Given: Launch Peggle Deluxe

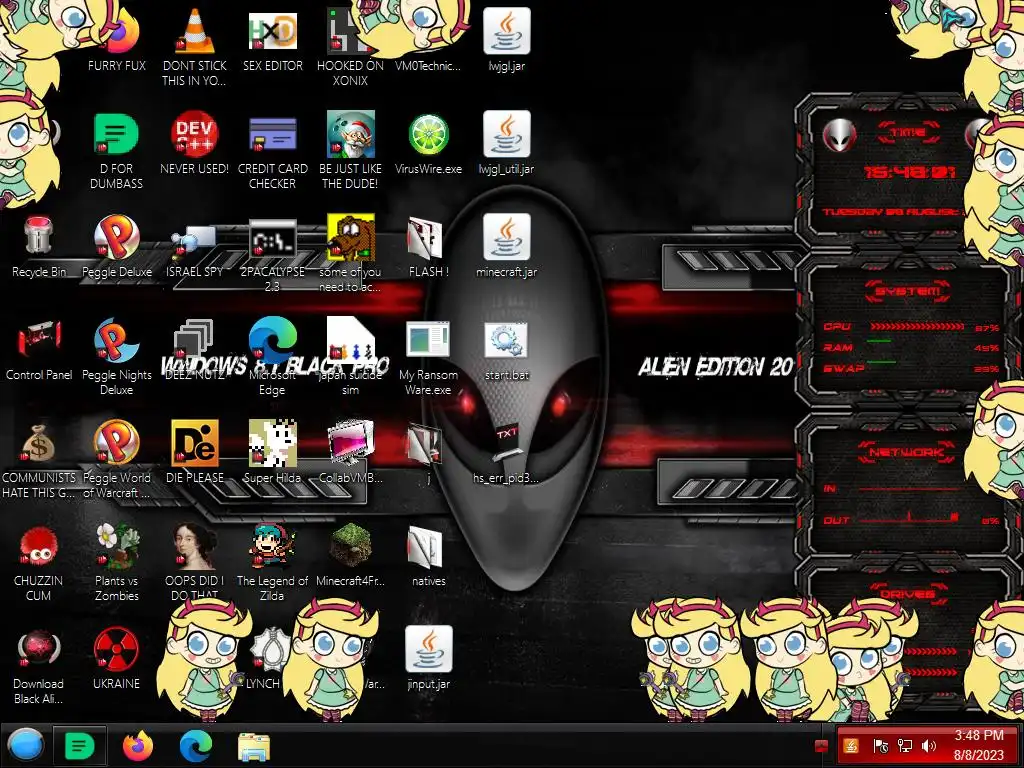Looking at the screenshot, I should [x=117, y=236].
